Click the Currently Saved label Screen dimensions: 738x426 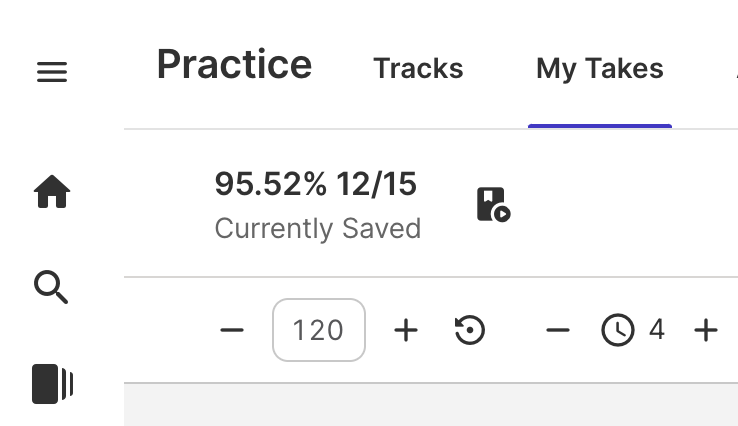point(317,229)
